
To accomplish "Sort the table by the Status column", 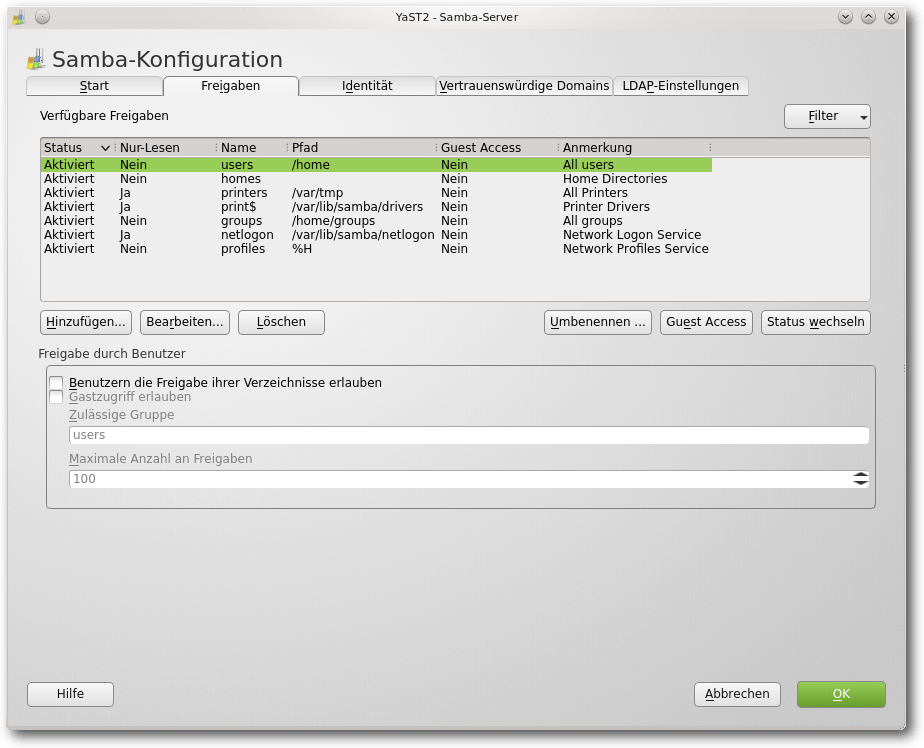I will pyautogui.click(x=77, y=147).
